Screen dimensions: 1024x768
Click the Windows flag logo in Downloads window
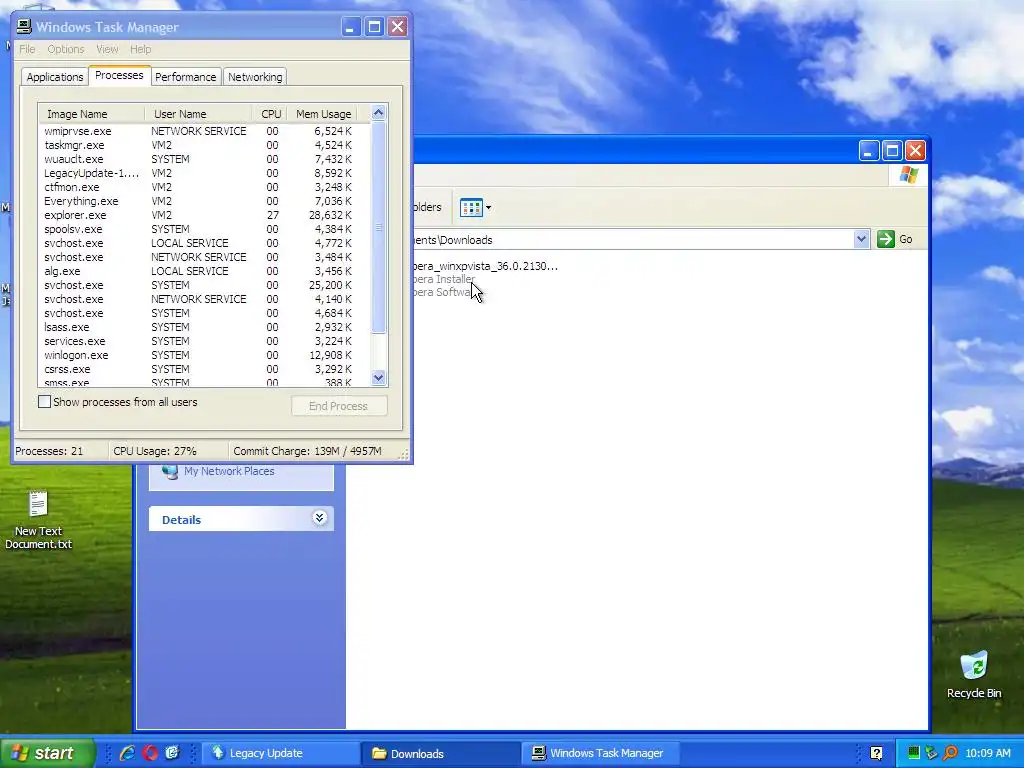[x=908, y=175]
